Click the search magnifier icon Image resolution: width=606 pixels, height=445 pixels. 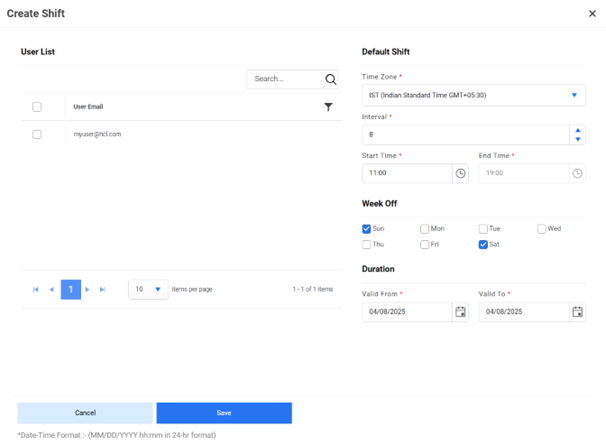[331, 79]
